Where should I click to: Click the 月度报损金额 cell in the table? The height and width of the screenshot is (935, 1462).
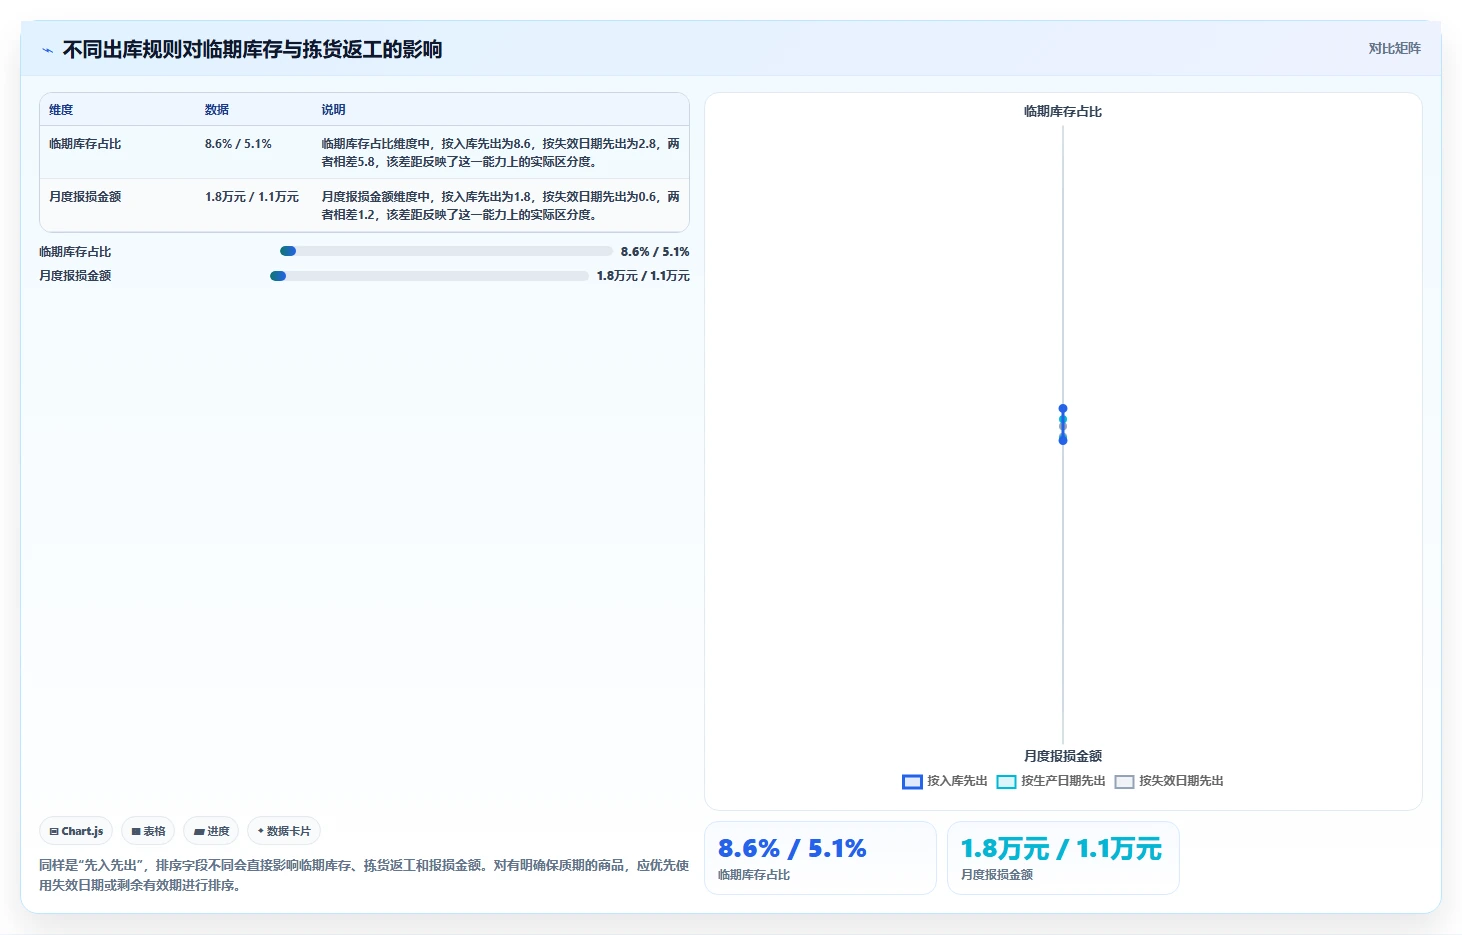[x=85, y=197]
